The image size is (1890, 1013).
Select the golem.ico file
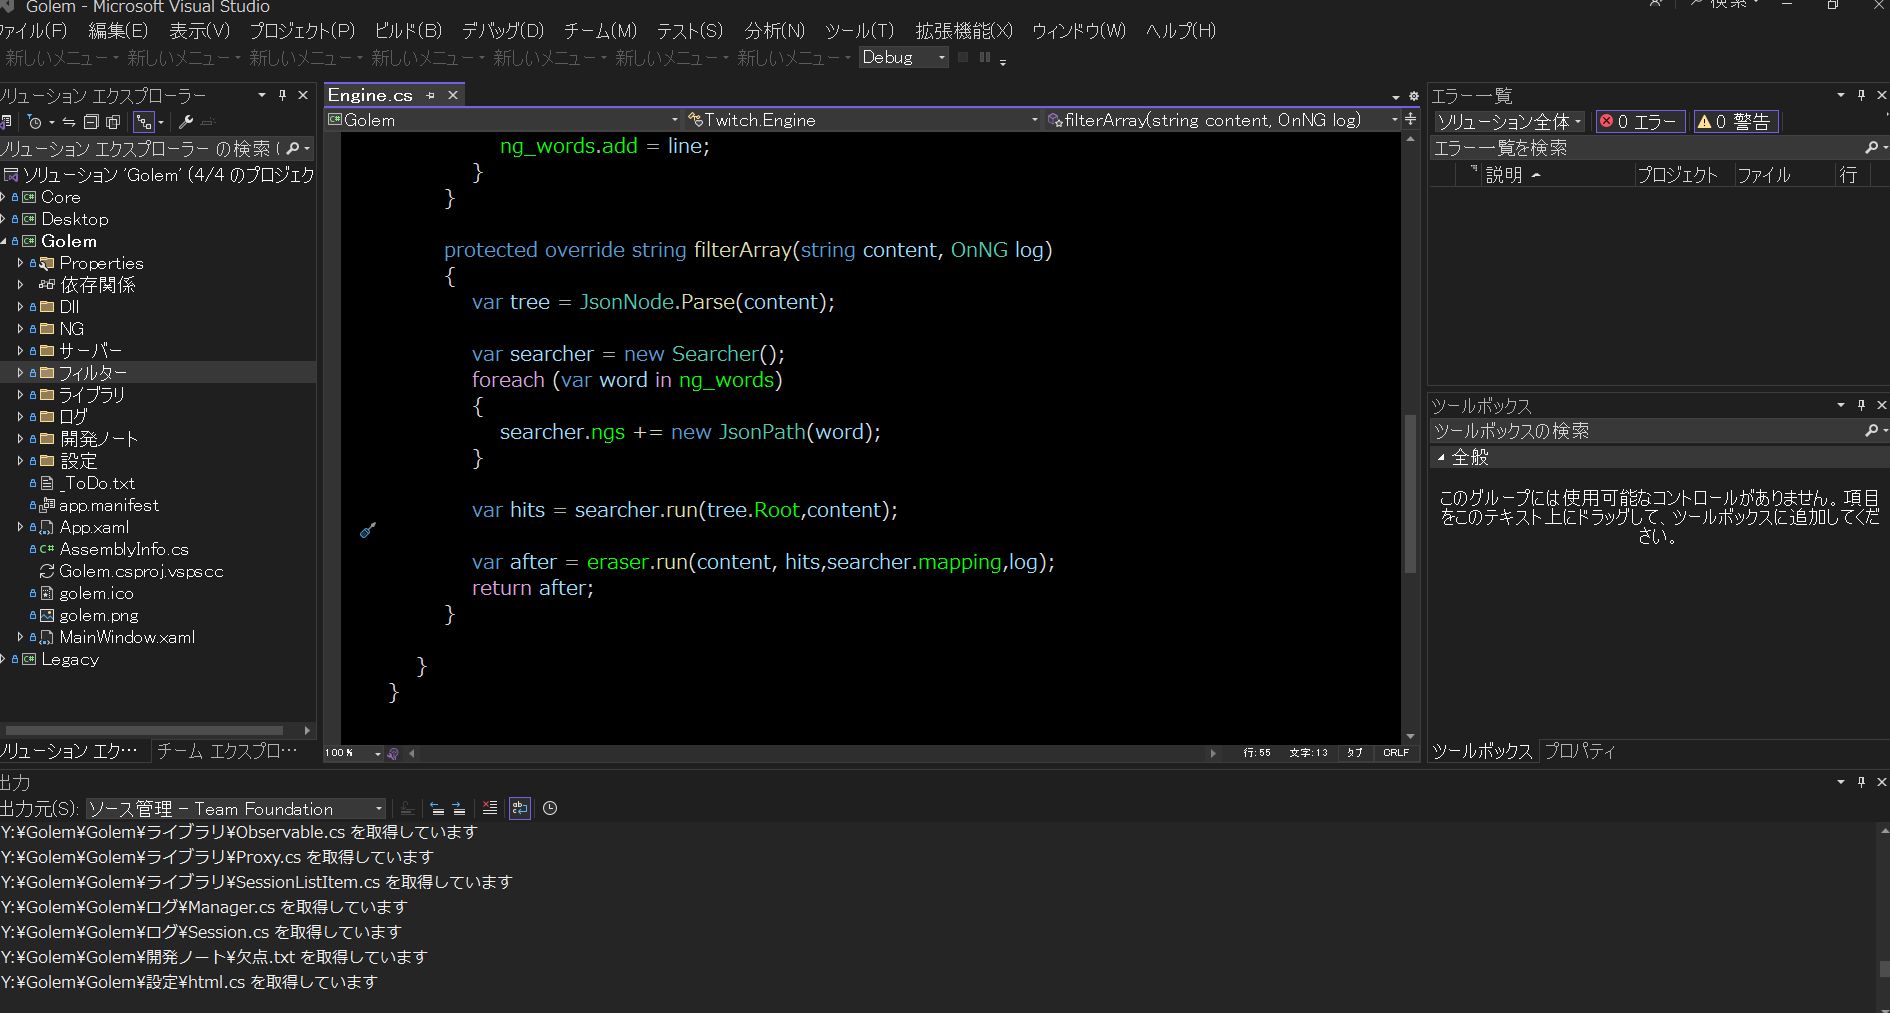96,593
